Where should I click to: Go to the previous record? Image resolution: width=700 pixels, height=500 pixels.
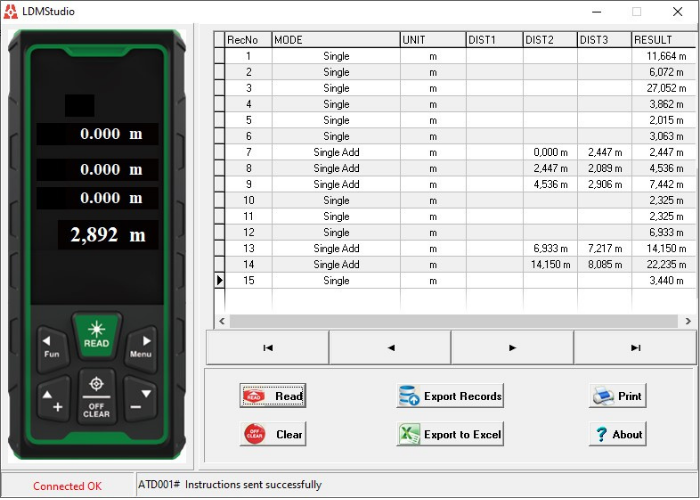click(x=390, y=348)
